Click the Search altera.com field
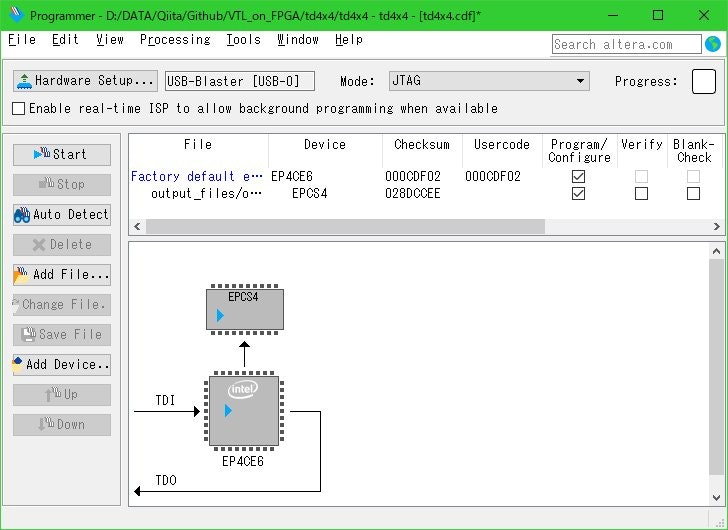 (626, 45)
